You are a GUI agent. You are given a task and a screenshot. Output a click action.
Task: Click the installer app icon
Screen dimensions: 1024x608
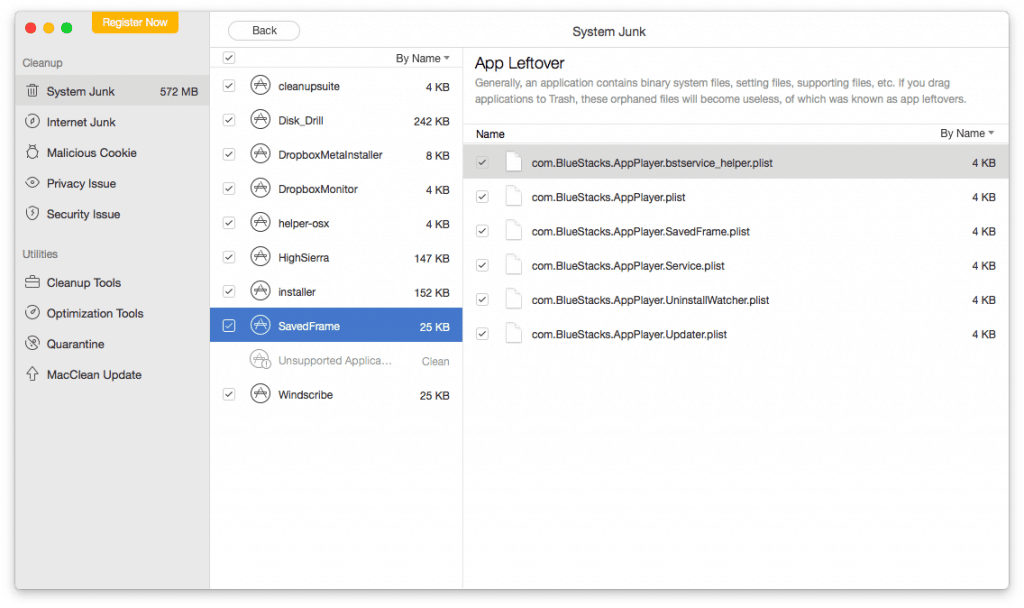(261, 291)
